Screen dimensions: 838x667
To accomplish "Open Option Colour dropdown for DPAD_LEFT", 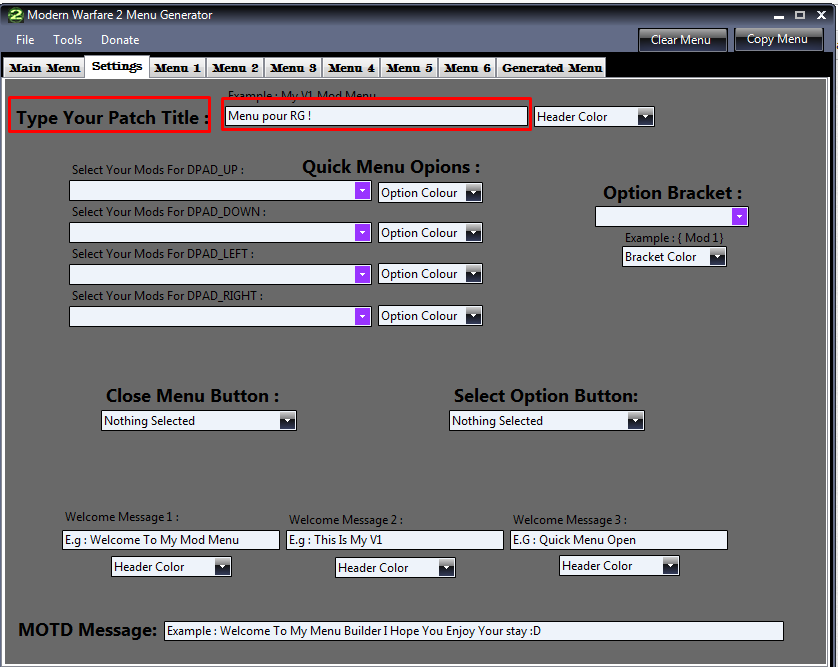I will 430,274.
